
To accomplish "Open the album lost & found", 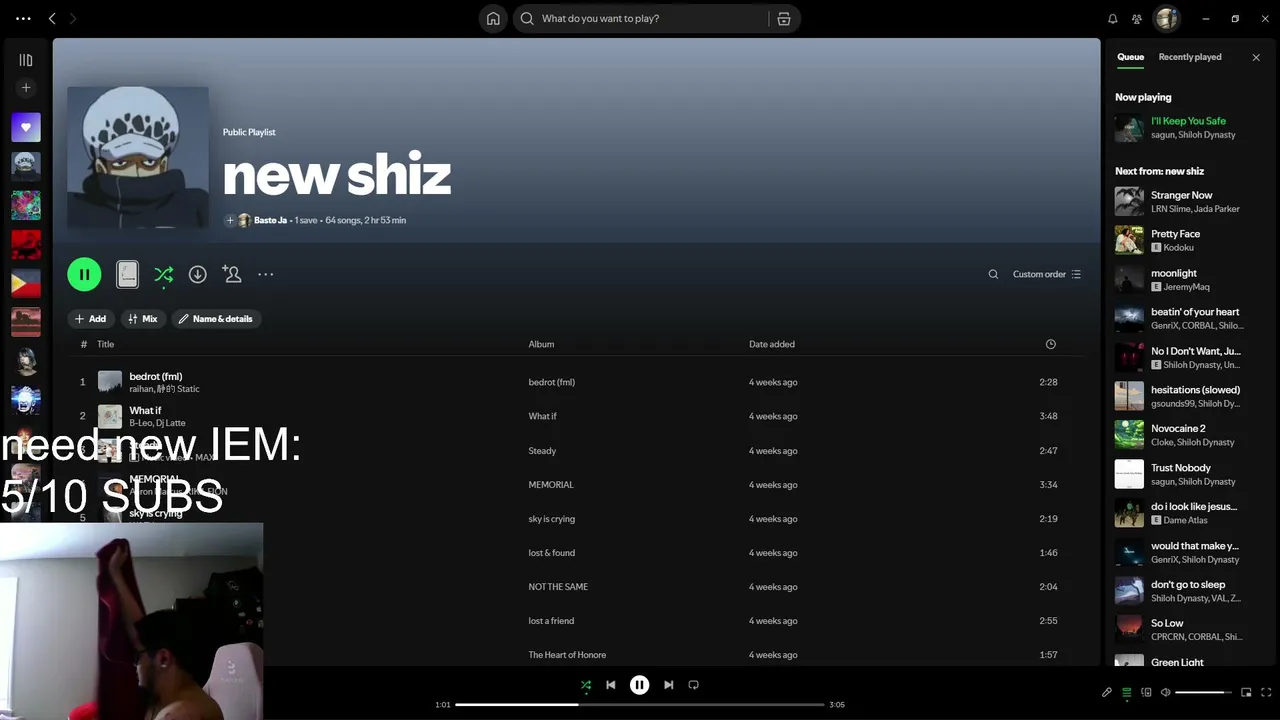I will coord(552,553).
